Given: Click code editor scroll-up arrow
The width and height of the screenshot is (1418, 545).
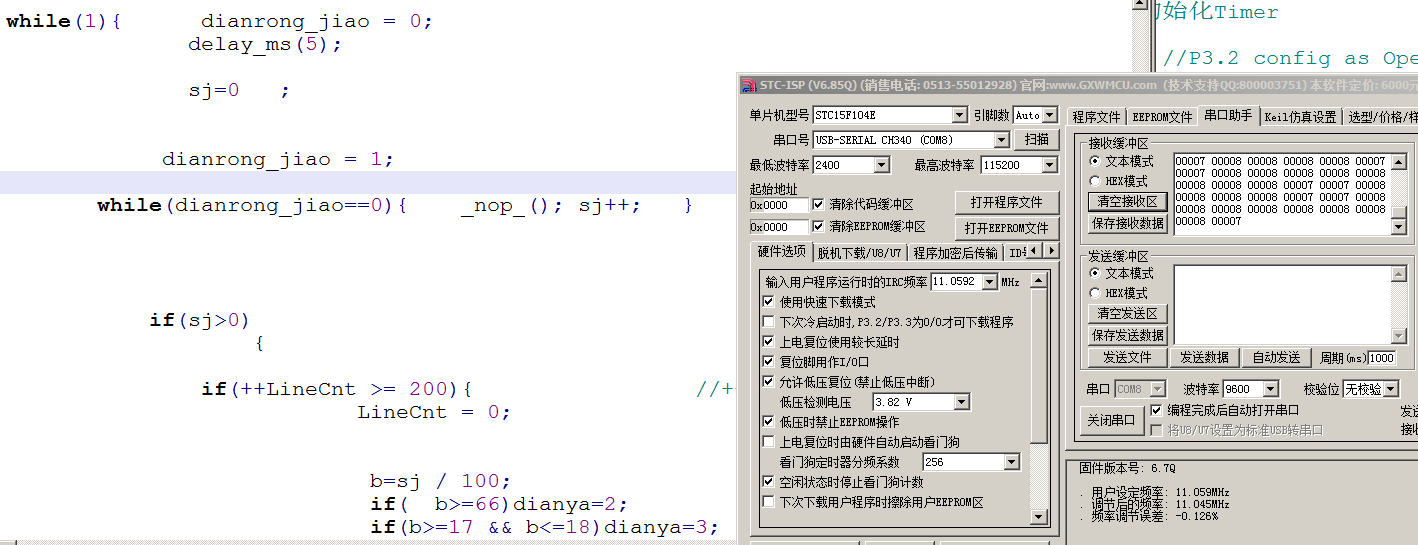Looking at the screenshot, I should (1138, 7).
